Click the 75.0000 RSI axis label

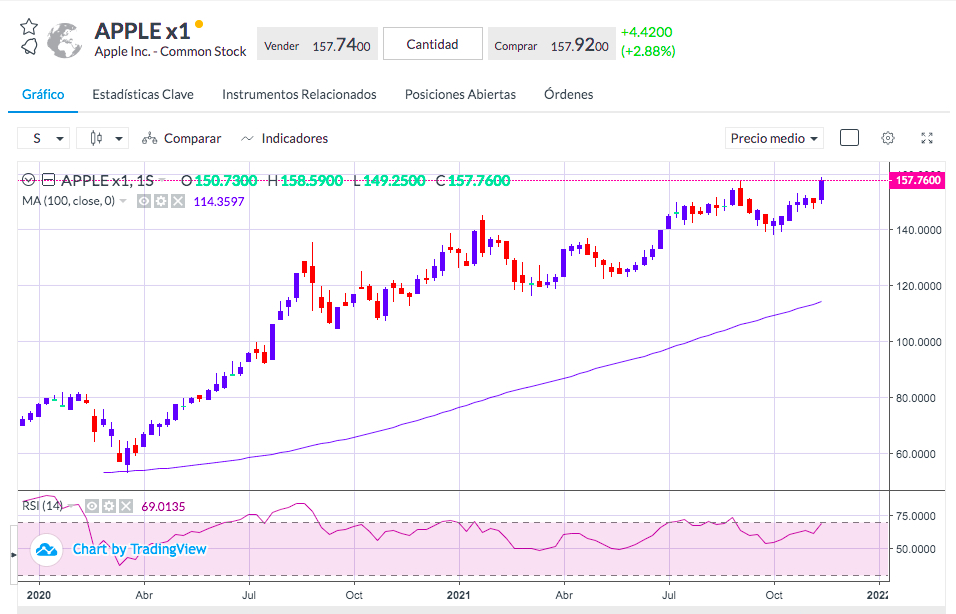point(916,516)
